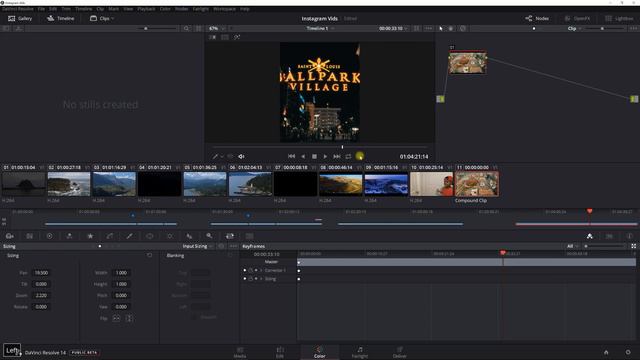Show the Scopes panel icon
Image resolution: width=640 pixels, height=360 pixels.
point(609,236)
